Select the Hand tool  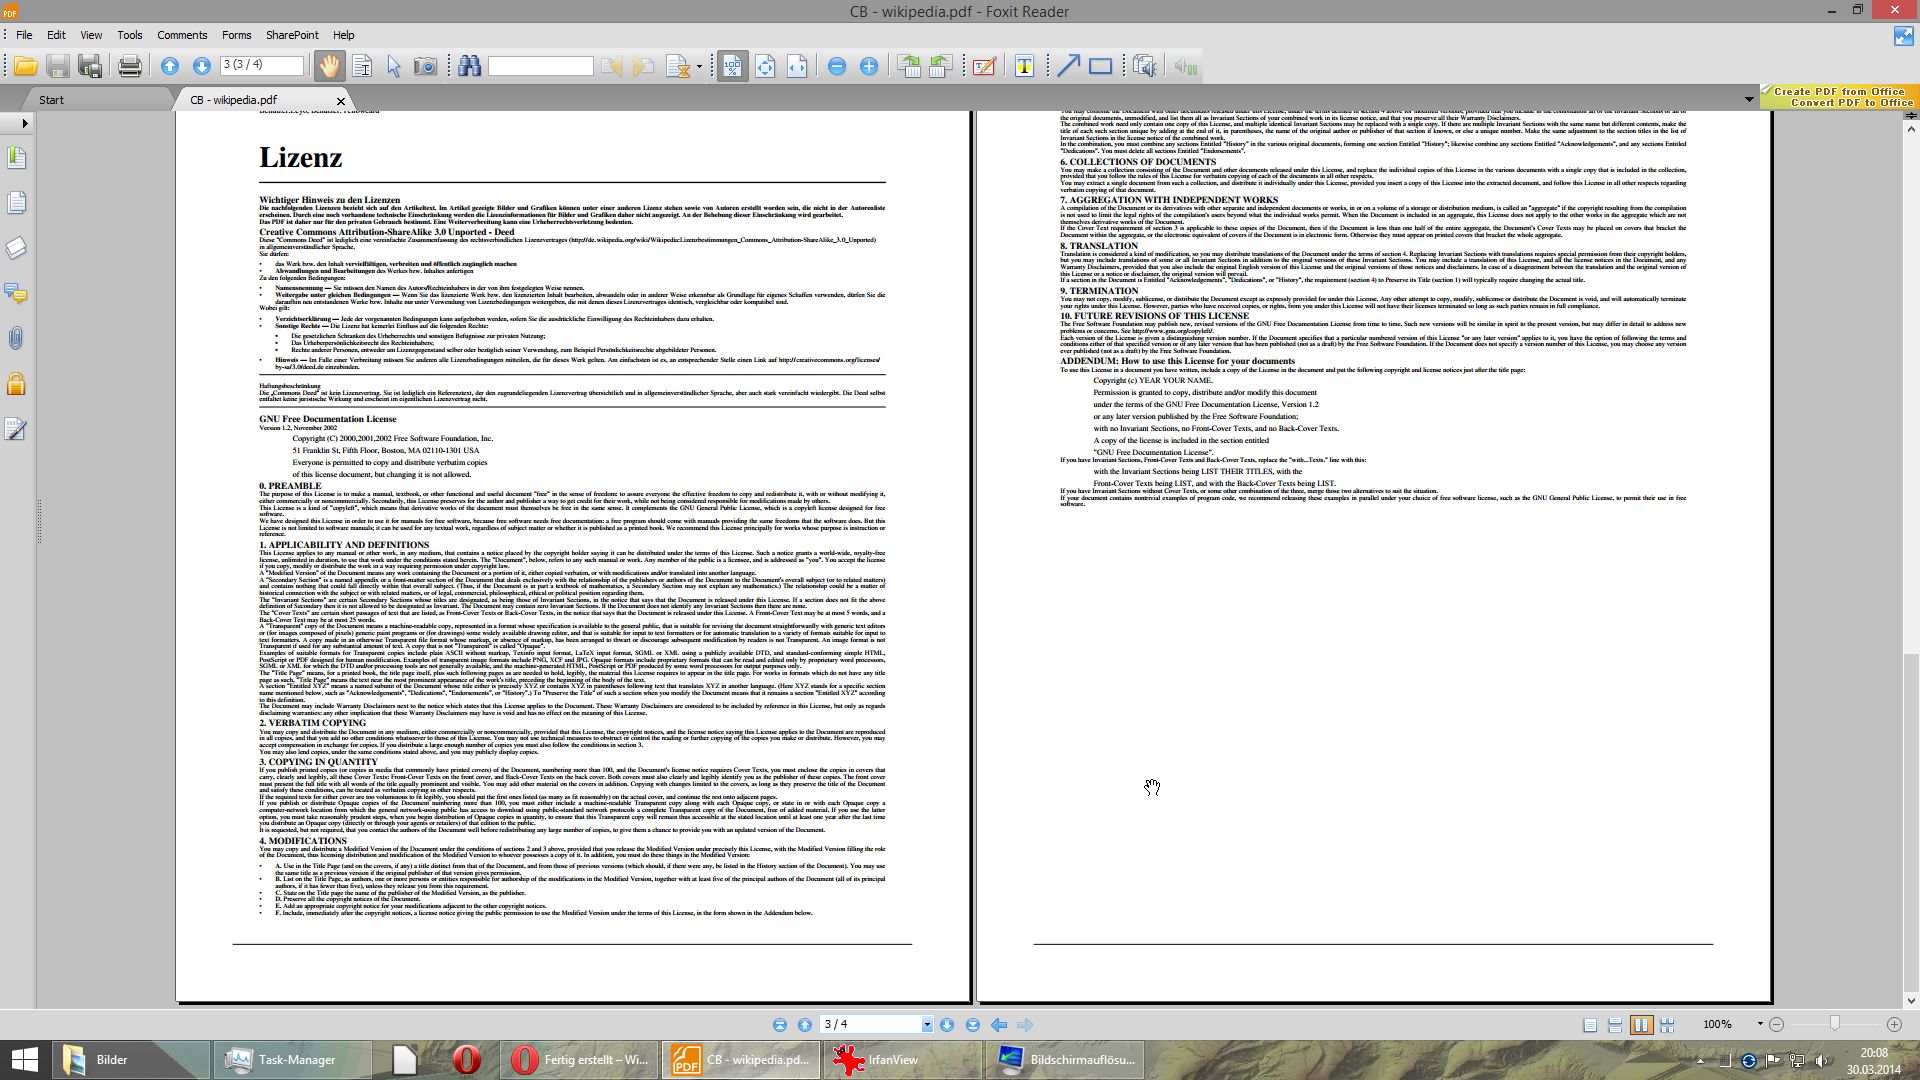[x=328, y=67]
